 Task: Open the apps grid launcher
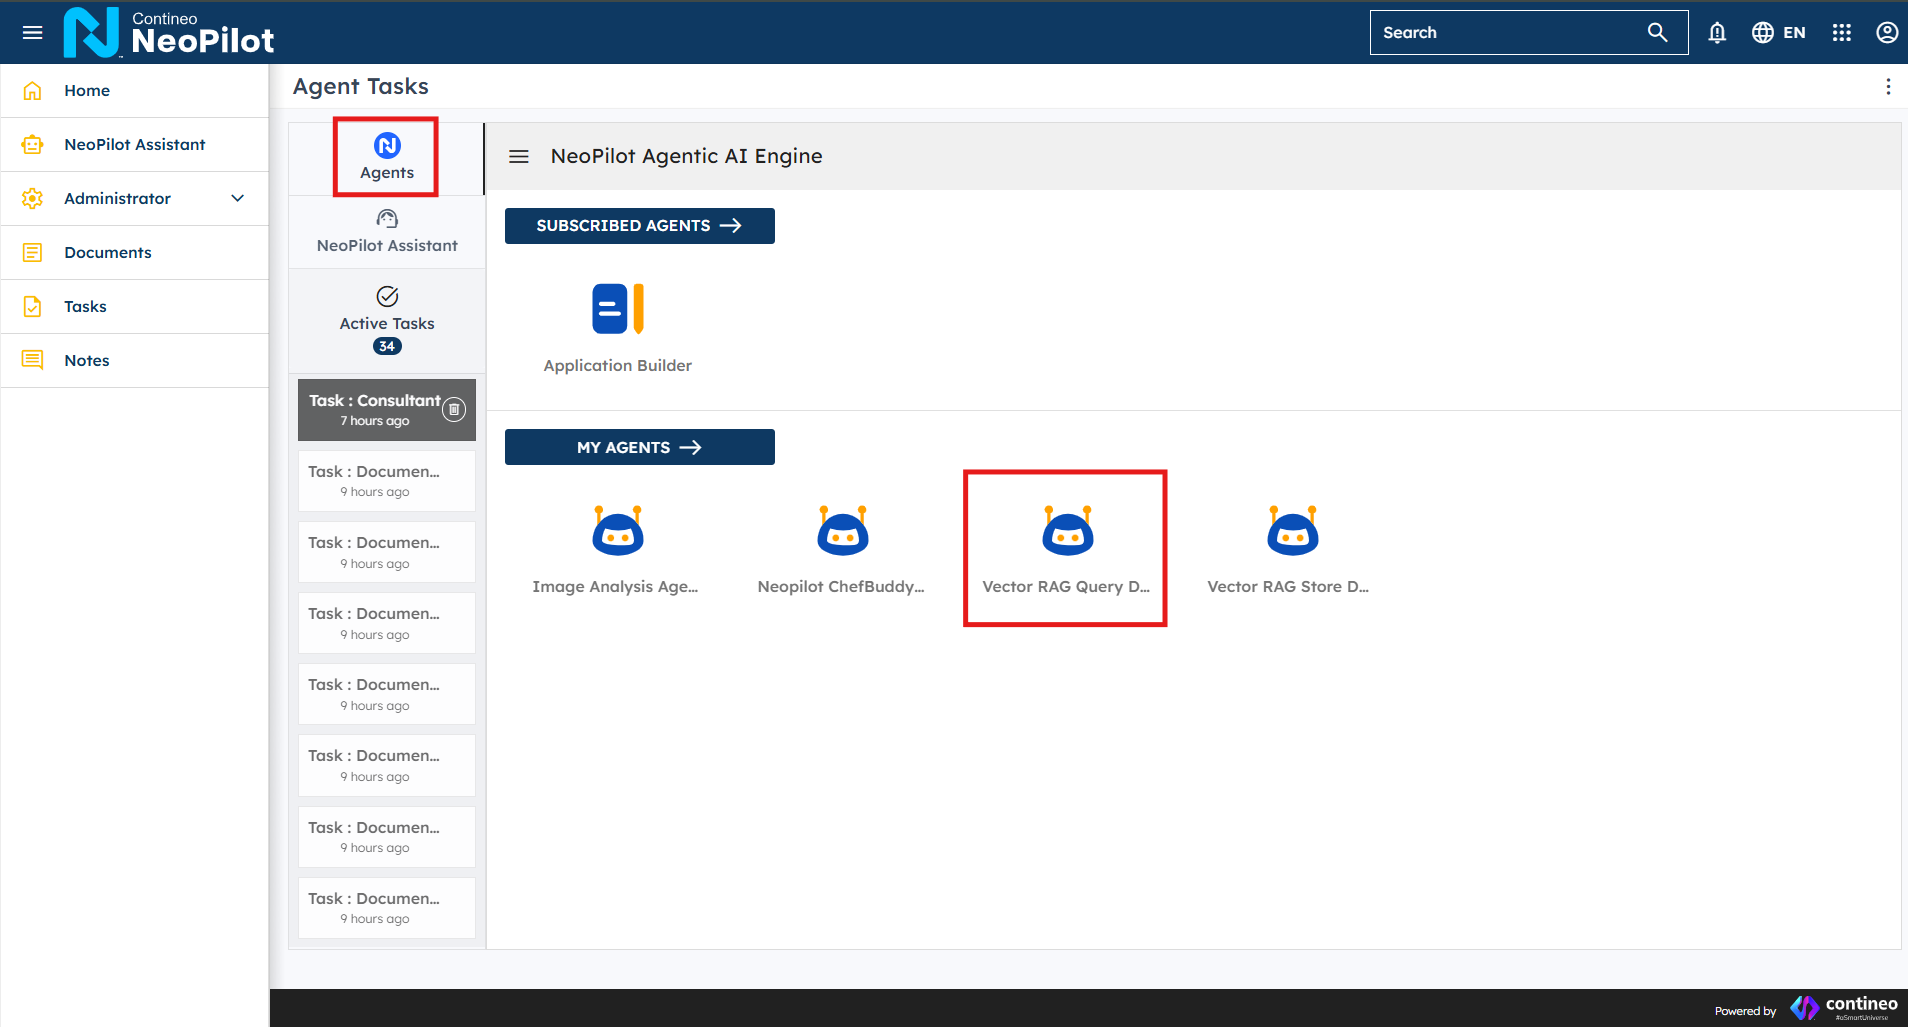(1841, 33)
